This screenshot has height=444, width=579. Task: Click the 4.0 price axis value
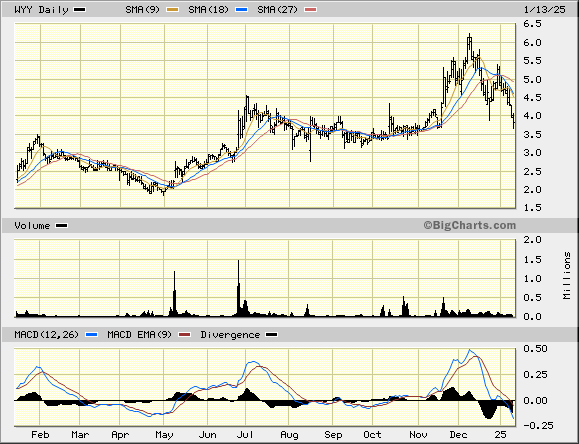(532, 116)
